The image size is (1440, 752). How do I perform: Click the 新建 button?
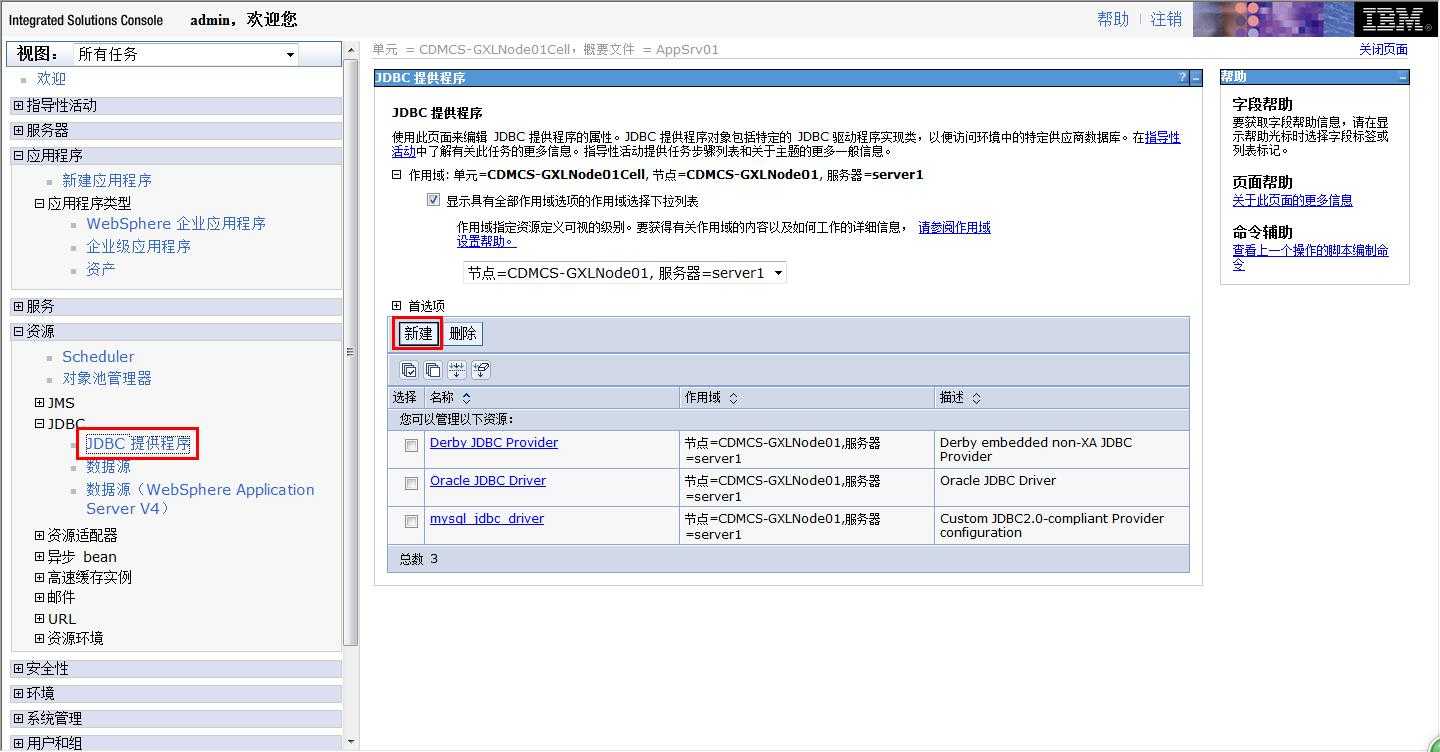click(418, 334)
